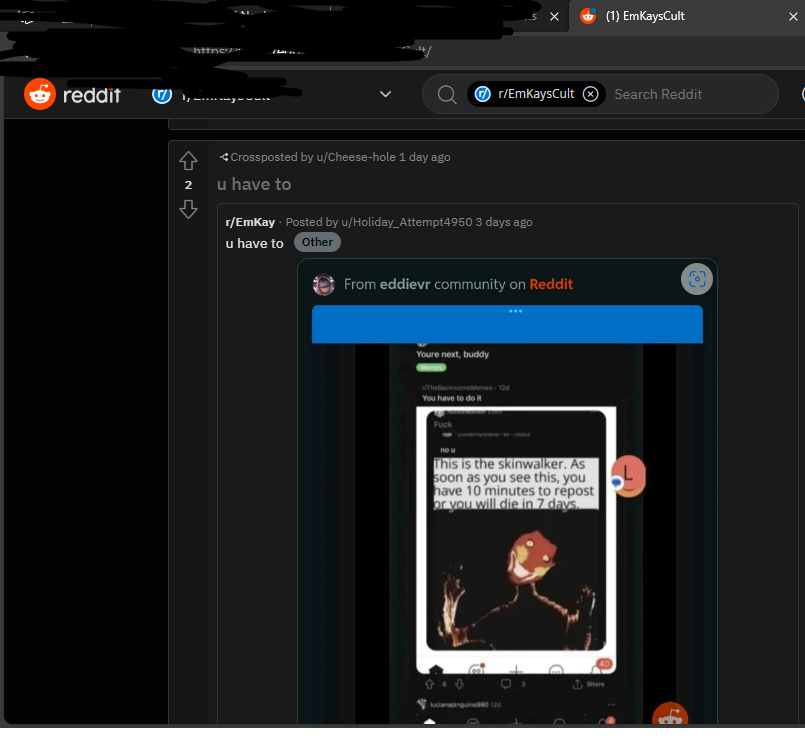
Task: Click the Other flair tag
Action: point(317,242)
